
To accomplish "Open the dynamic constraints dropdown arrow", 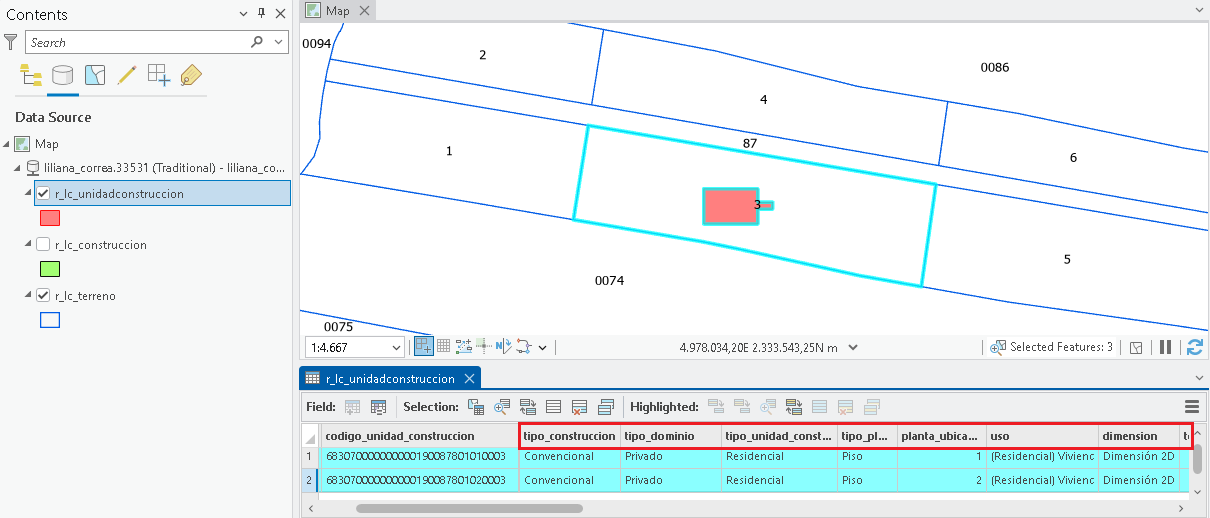I will [542, 347].
